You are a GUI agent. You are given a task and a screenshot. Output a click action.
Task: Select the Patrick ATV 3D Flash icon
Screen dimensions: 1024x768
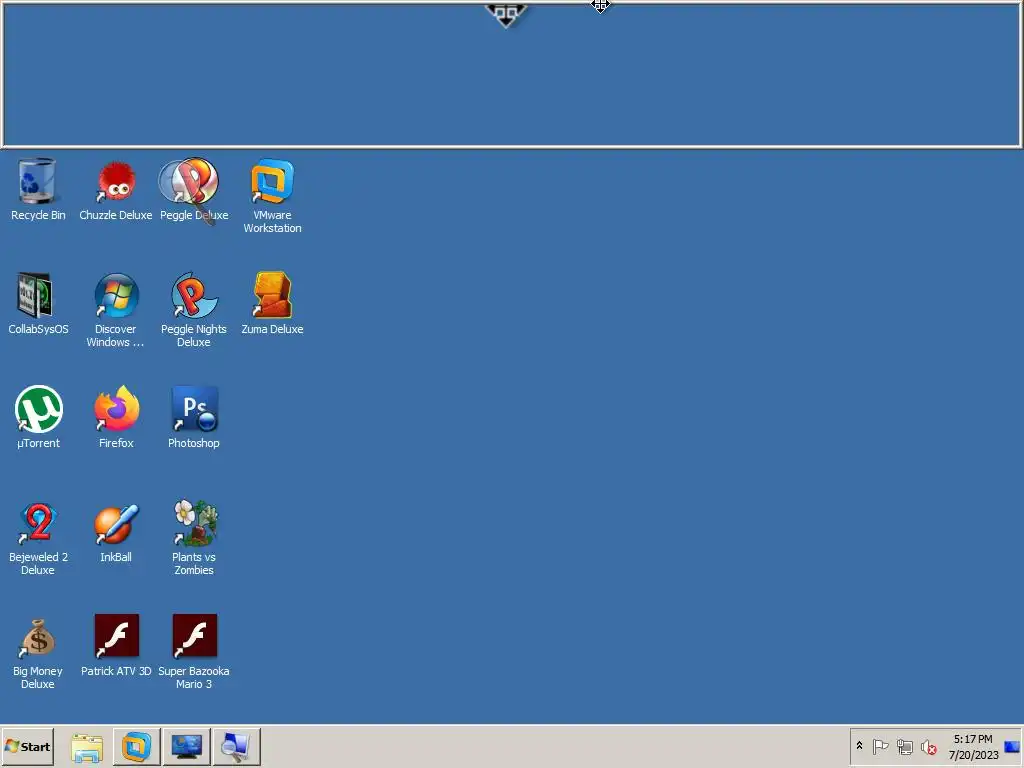click(116, 645)
